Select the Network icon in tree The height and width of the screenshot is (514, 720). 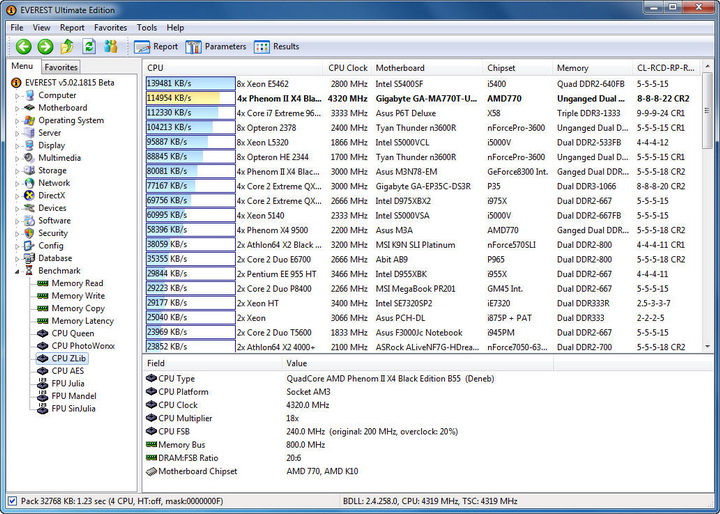point(30,183)
